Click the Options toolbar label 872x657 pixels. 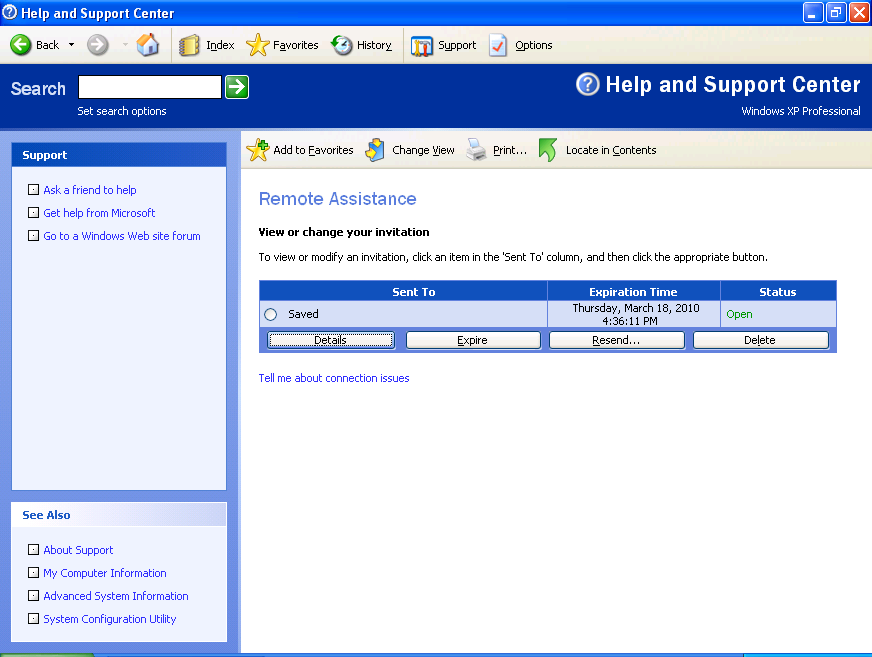(x=534, y=45)
